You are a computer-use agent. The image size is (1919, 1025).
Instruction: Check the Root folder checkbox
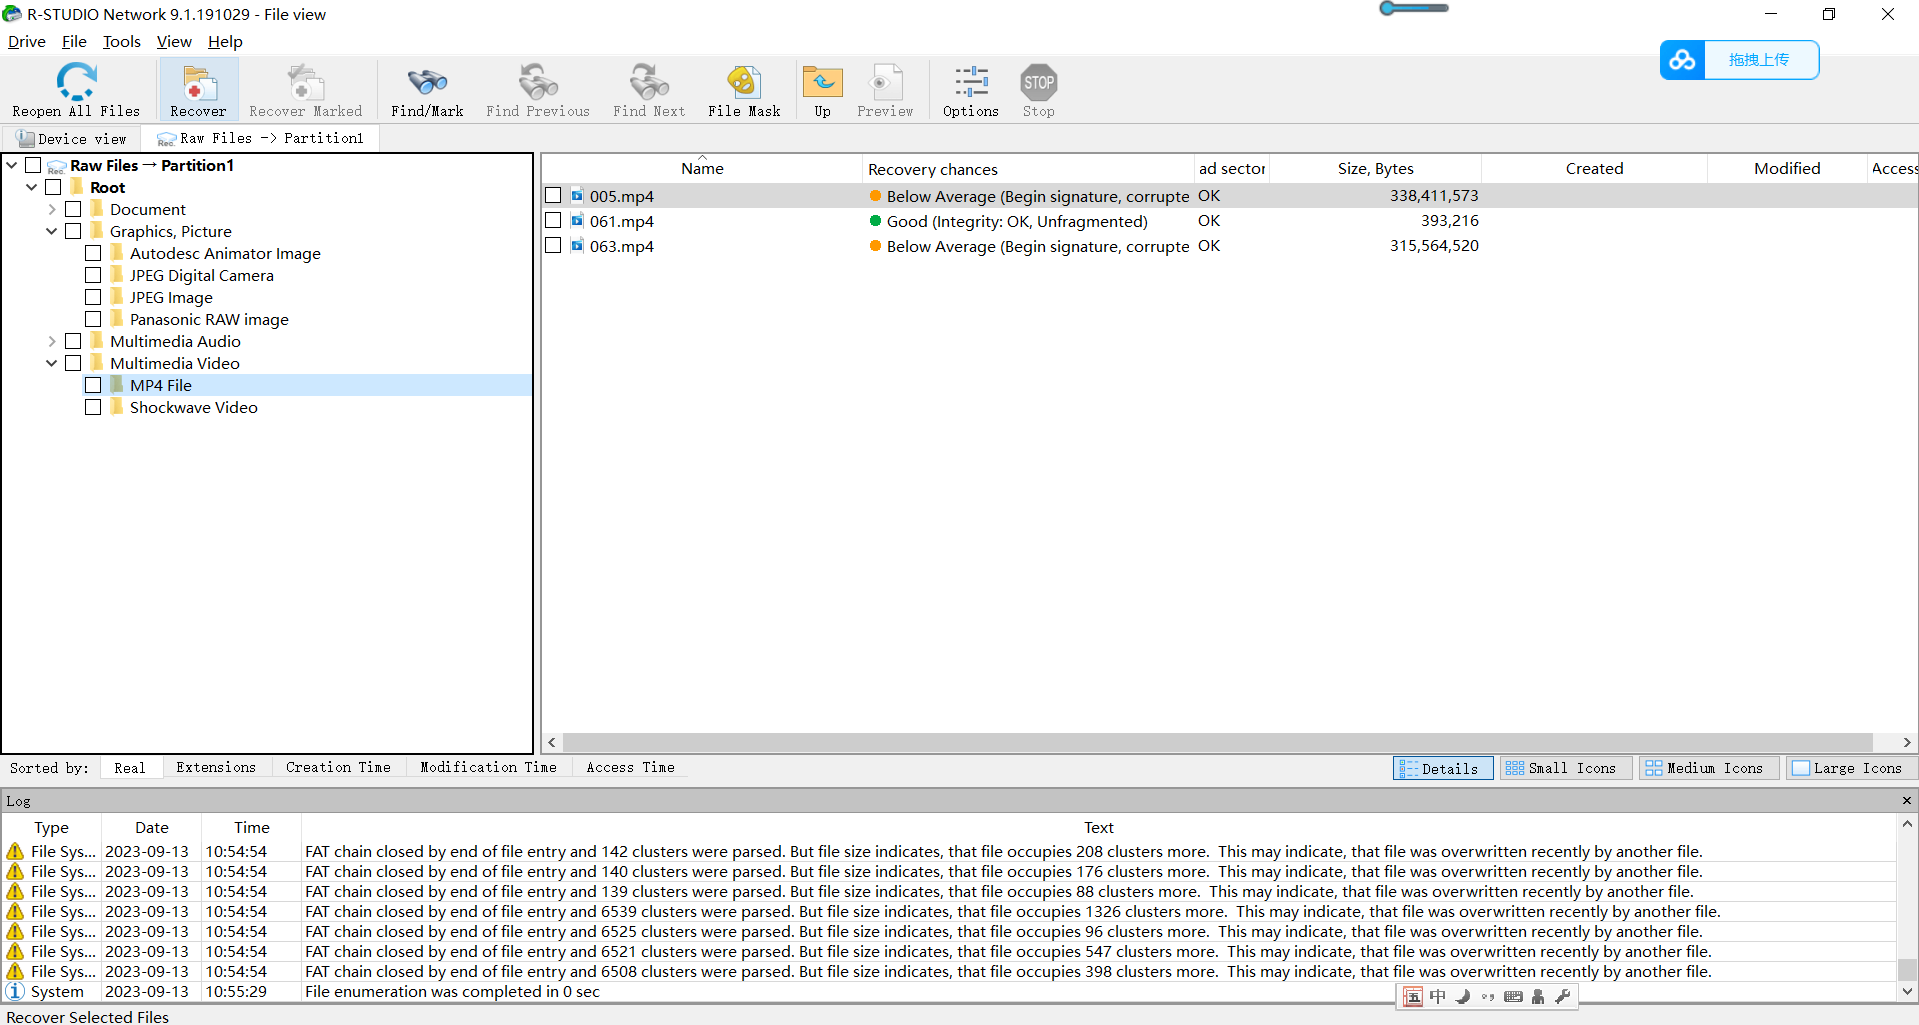[x=53, y=187]
